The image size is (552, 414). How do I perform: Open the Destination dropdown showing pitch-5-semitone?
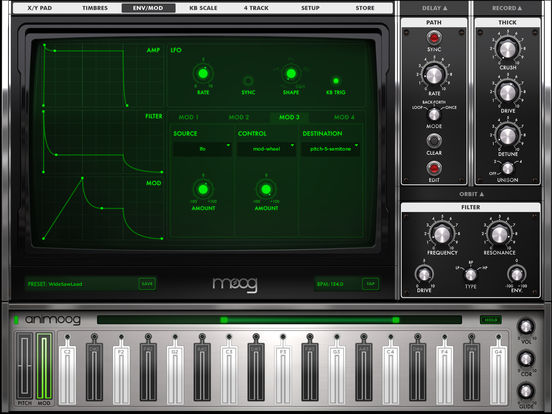331,149
